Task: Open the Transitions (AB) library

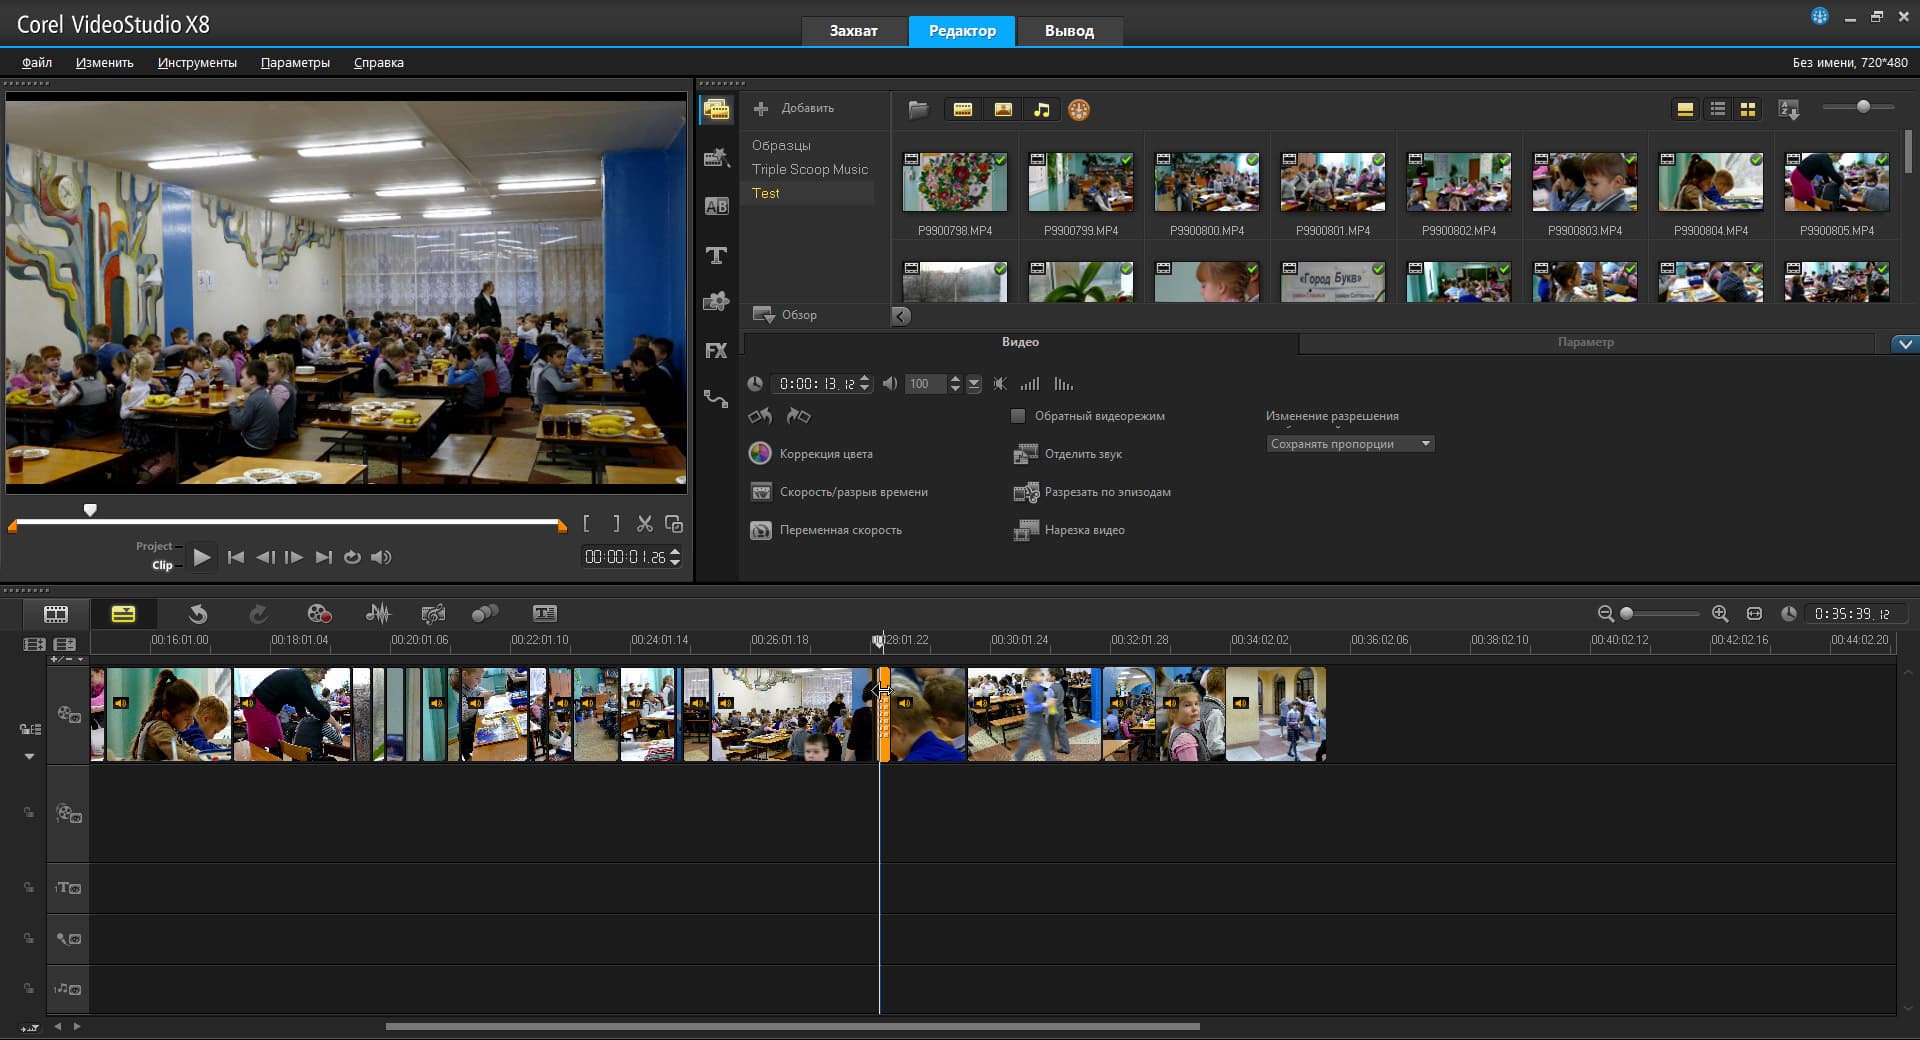Action: click(x=716, y=207)
